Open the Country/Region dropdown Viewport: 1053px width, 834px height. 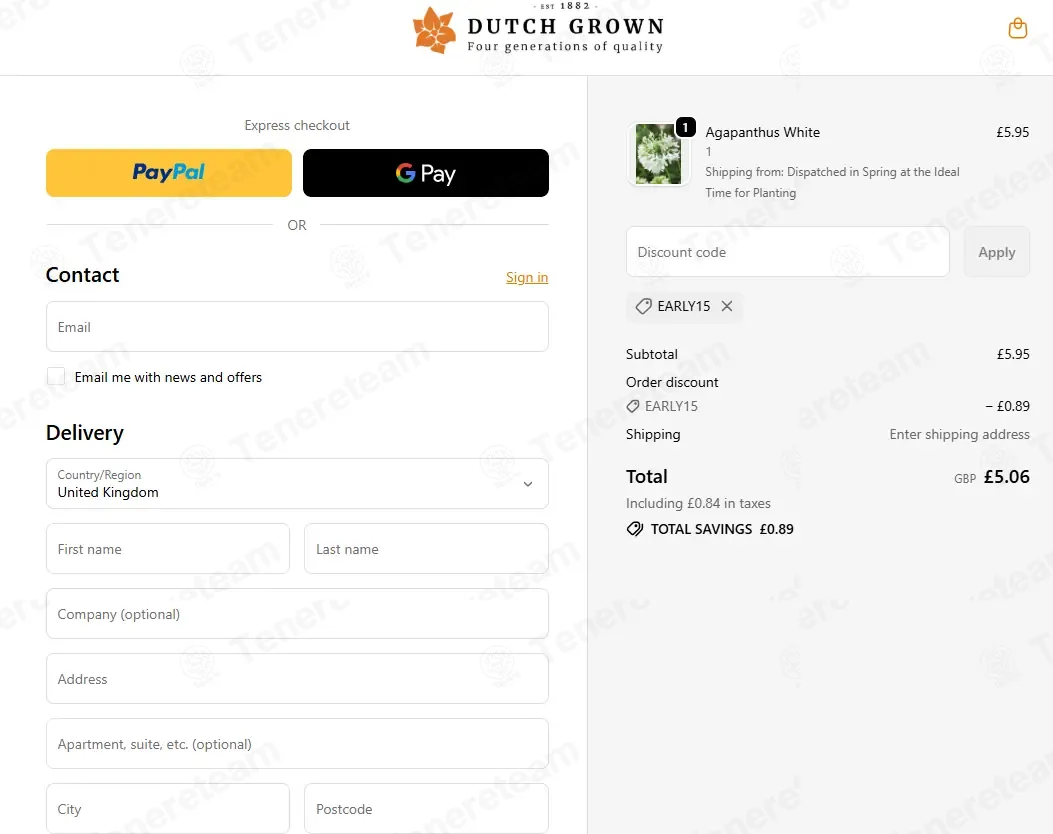point(297,483)
